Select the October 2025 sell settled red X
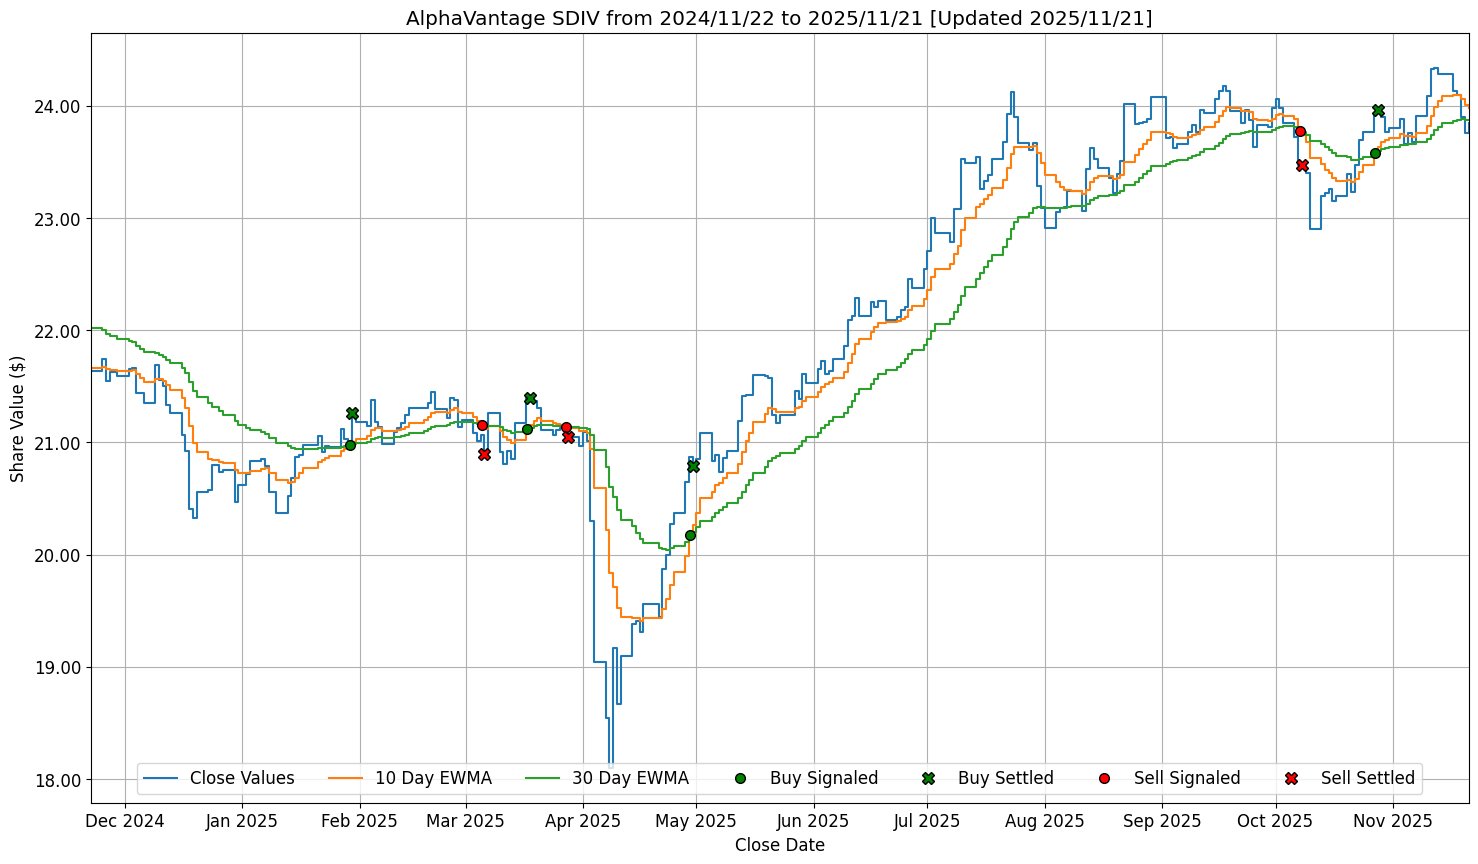The width and height of the screenshot is (1478, 864). [1302, 165]
